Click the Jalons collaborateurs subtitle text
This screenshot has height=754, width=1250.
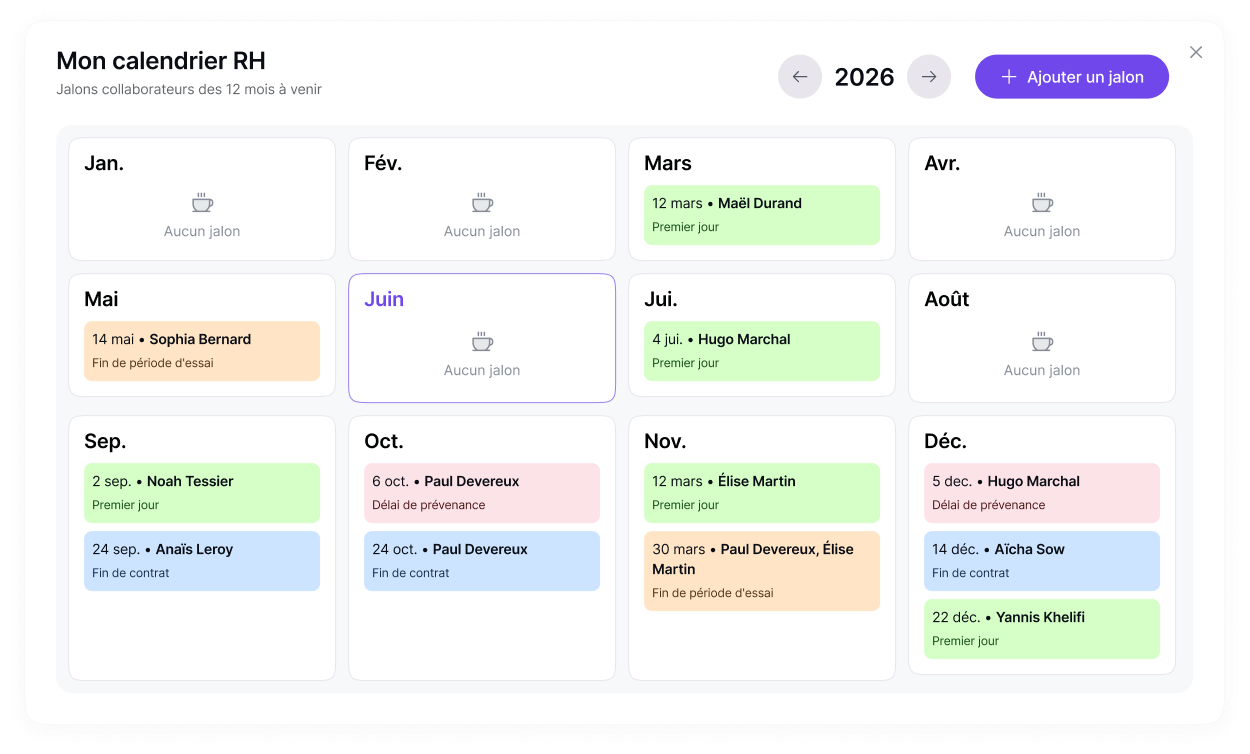189,89
